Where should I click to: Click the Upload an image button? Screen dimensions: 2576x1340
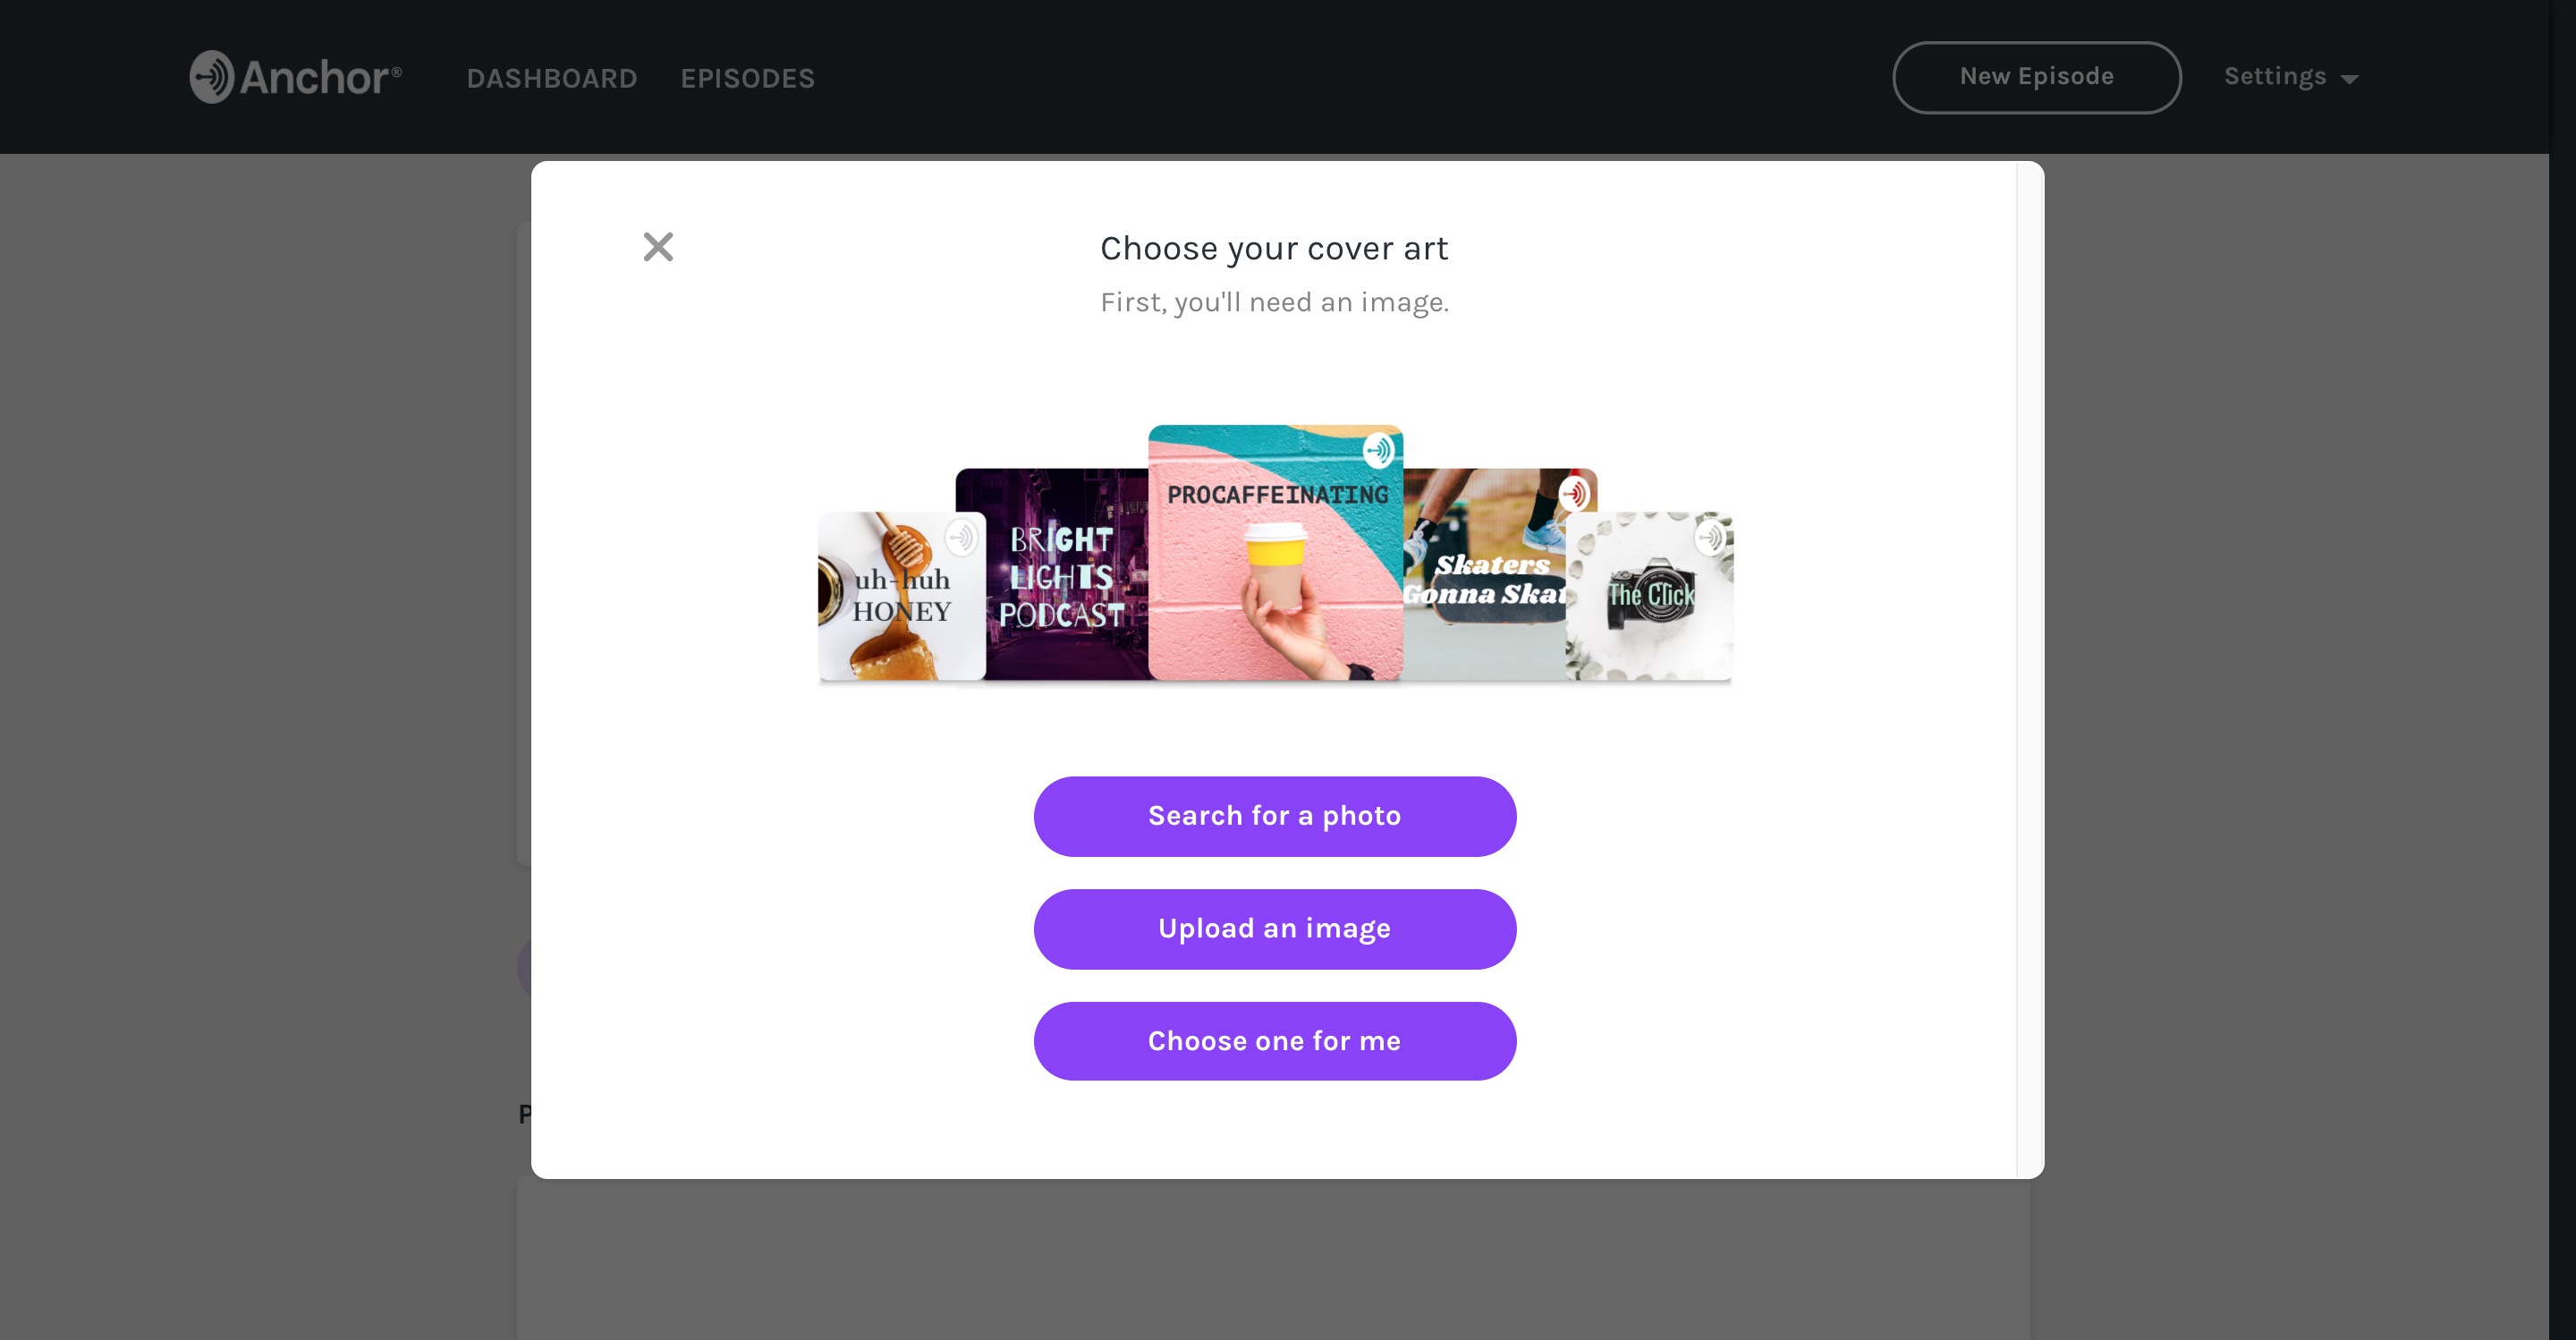pyautogui.click(x=1275, y=928)
